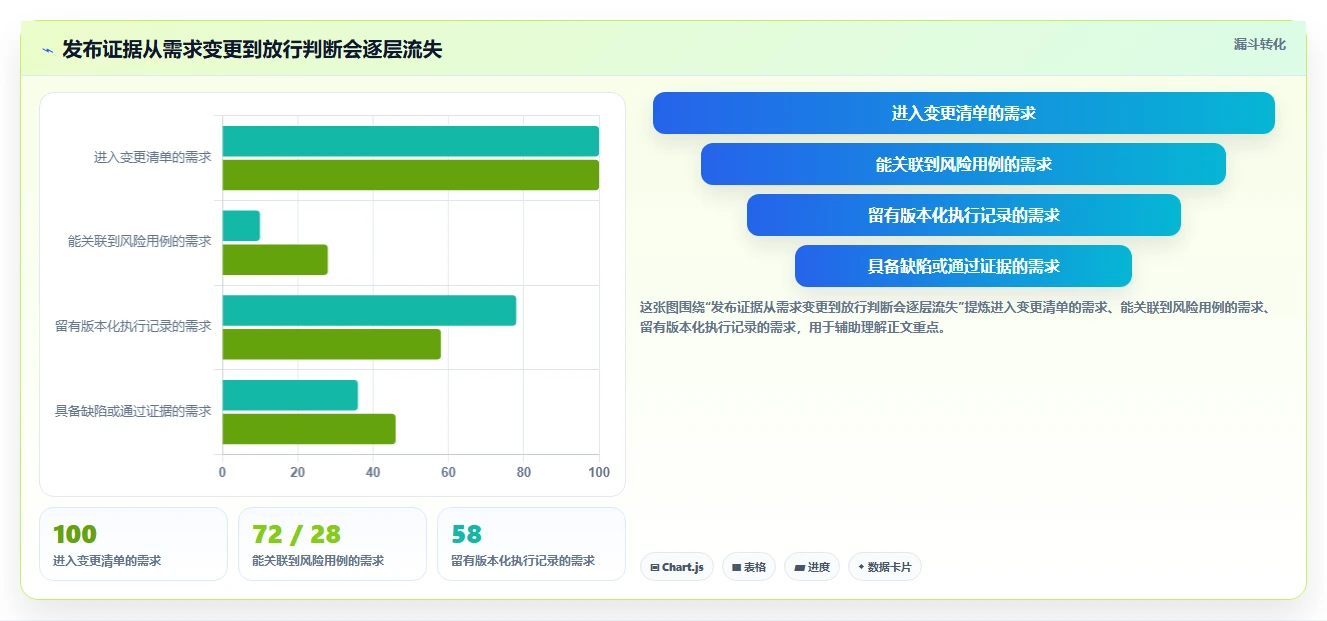Image resolution: width=1327 pixels, height=621 pixels.
Task: Click the green bar for 进入变更清单的需求
Action: click(x=410, y=175)
